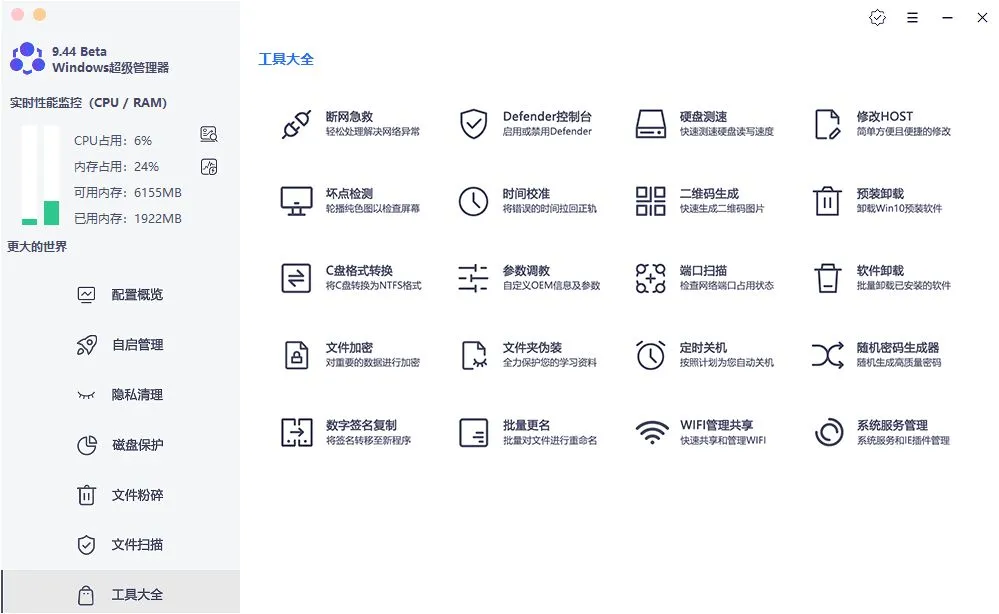Open 硬盘测速 disk speed test

tap(651, 124)
